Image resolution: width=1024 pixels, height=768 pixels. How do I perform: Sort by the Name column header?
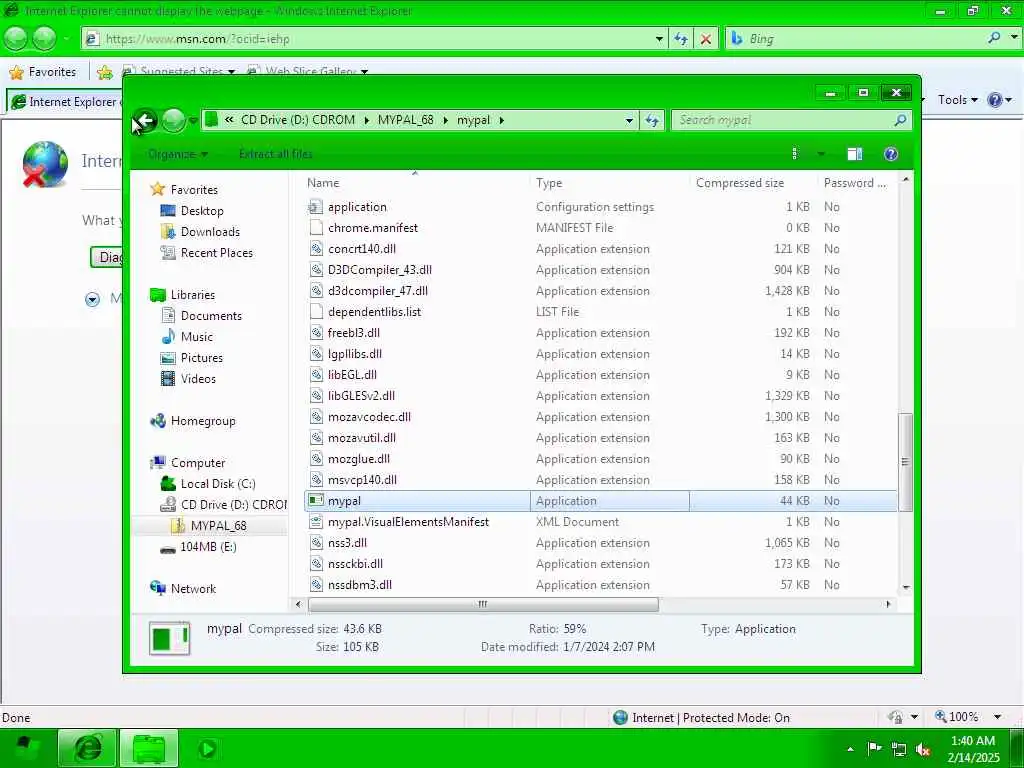323,183
